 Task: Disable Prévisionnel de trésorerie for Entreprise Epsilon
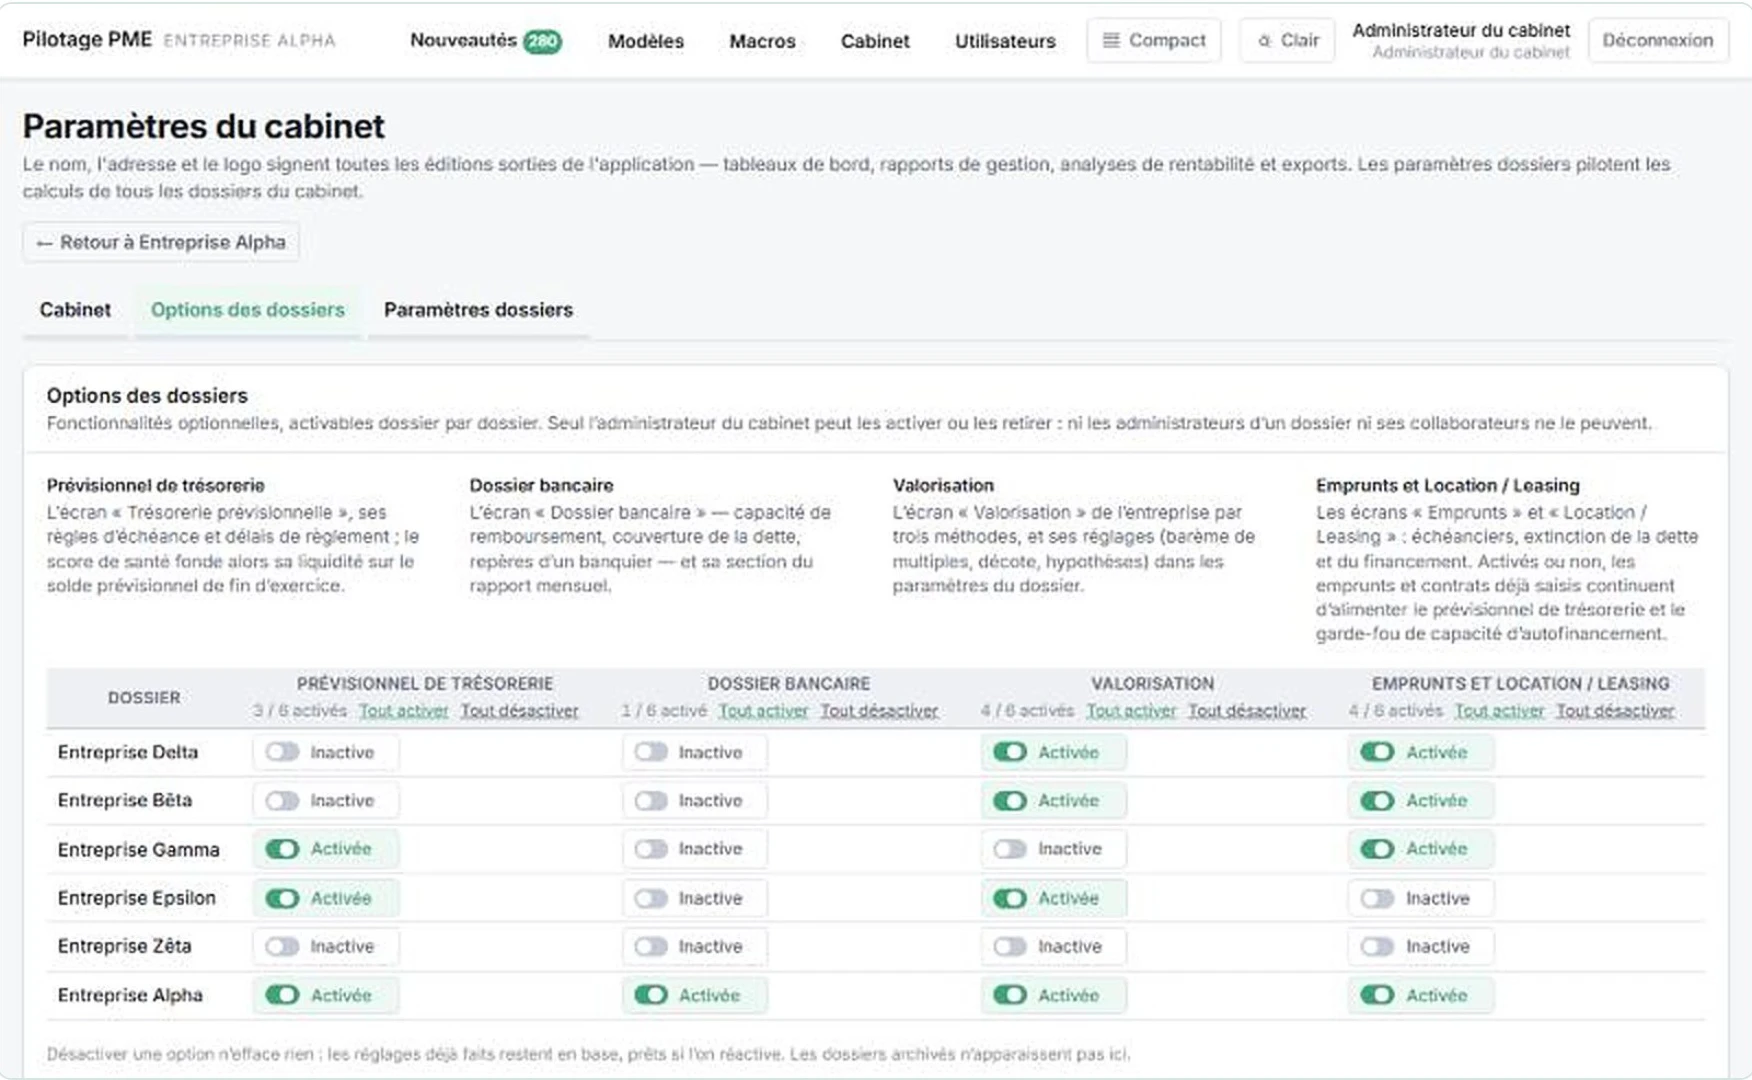click(326, 899)
